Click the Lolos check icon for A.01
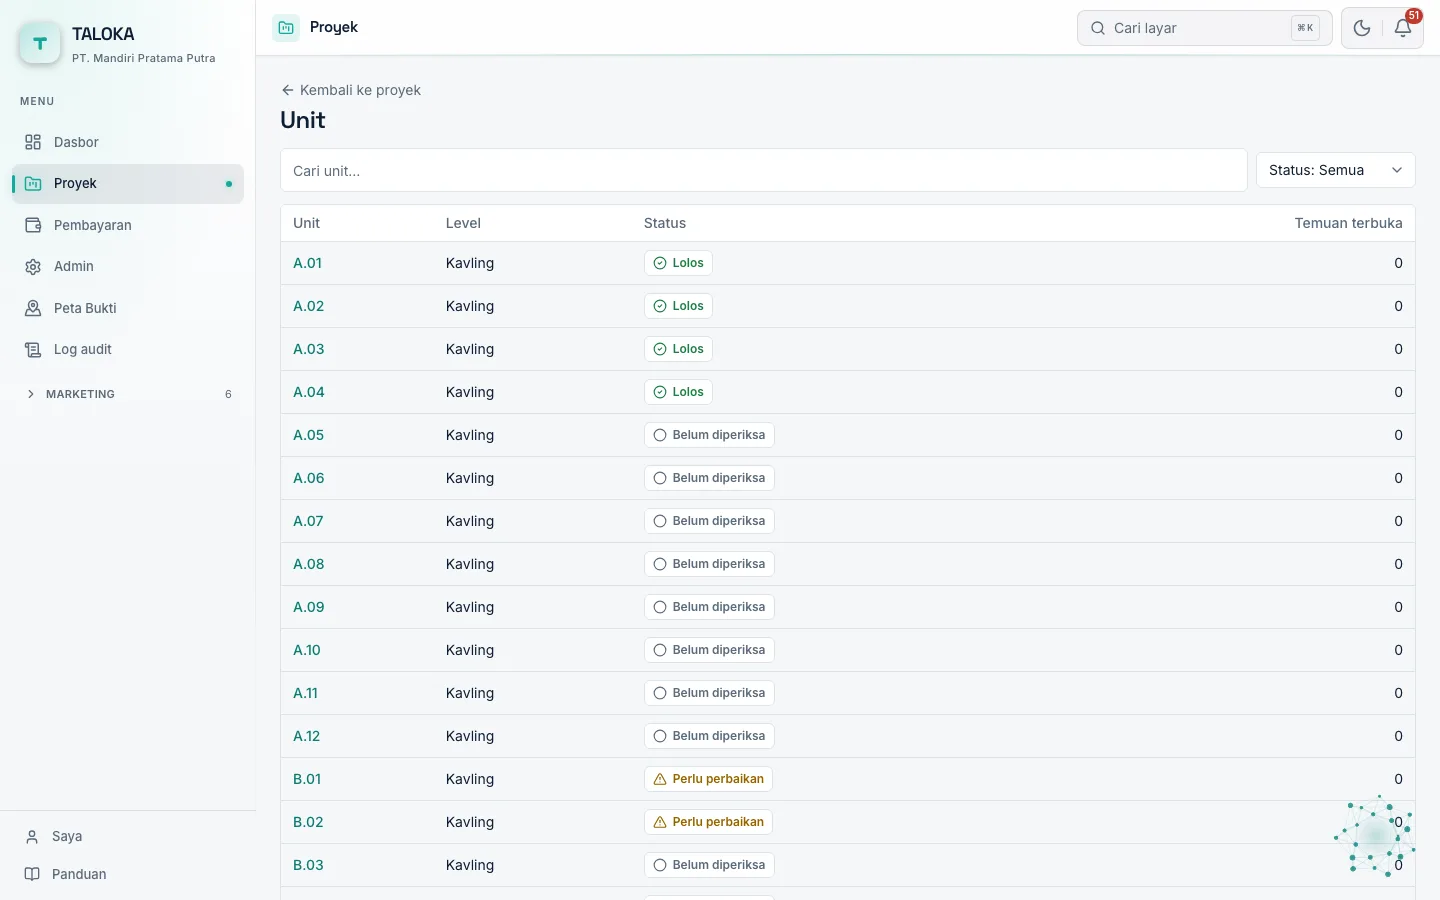 [660, 263]
